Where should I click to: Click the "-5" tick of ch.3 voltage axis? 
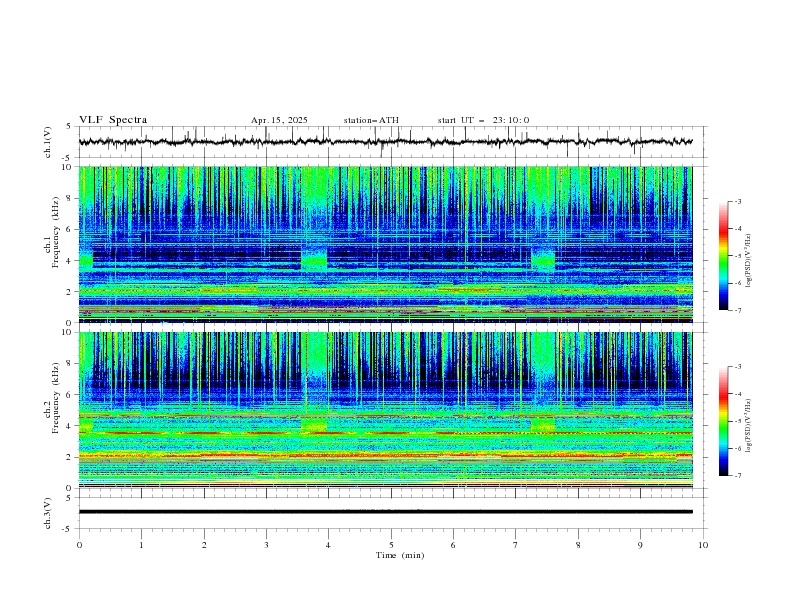[x=68, y=529]
